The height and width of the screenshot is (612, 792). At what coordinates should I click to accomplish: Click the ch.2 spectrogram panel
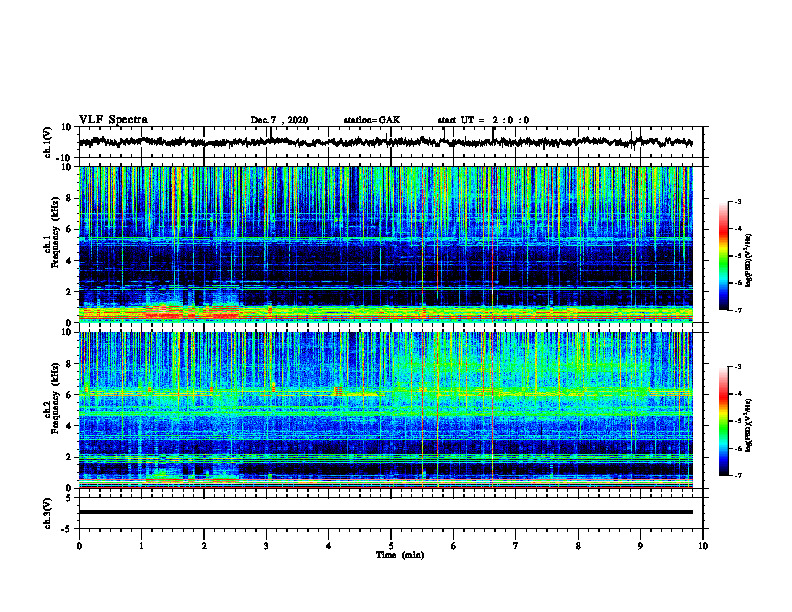385,410
